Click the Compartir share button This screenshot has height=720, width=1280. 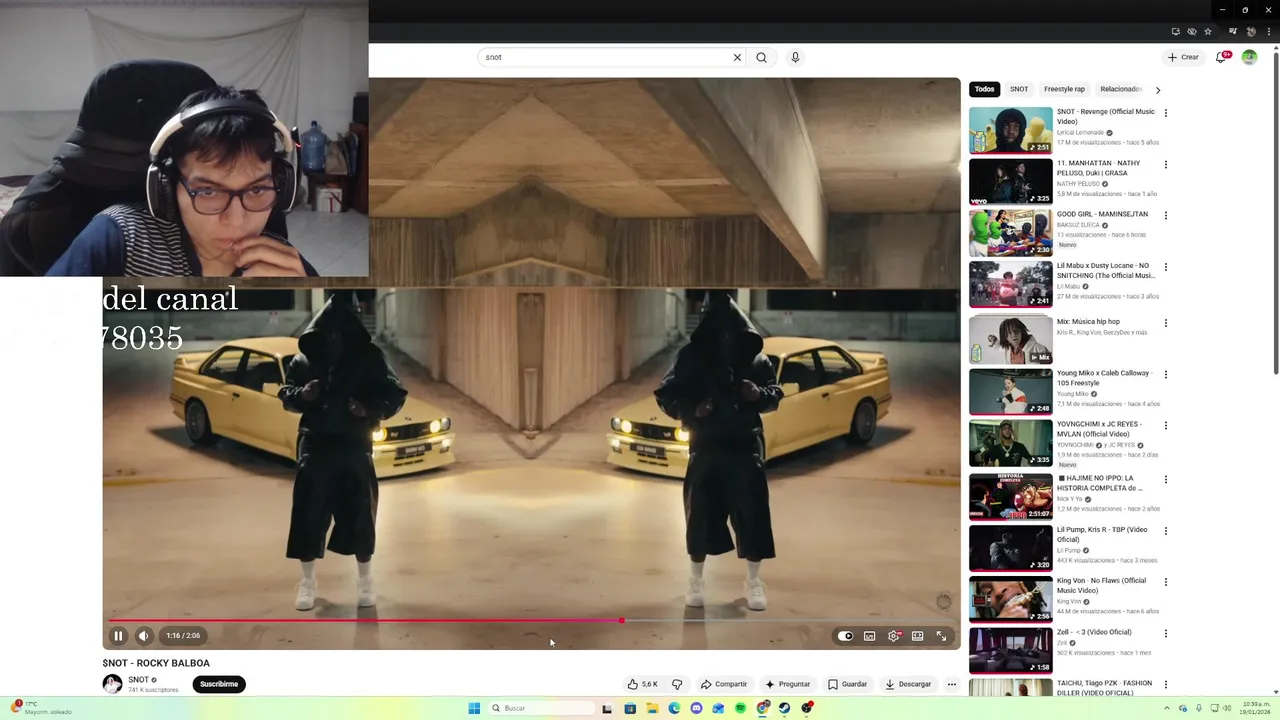coord(724,684)
